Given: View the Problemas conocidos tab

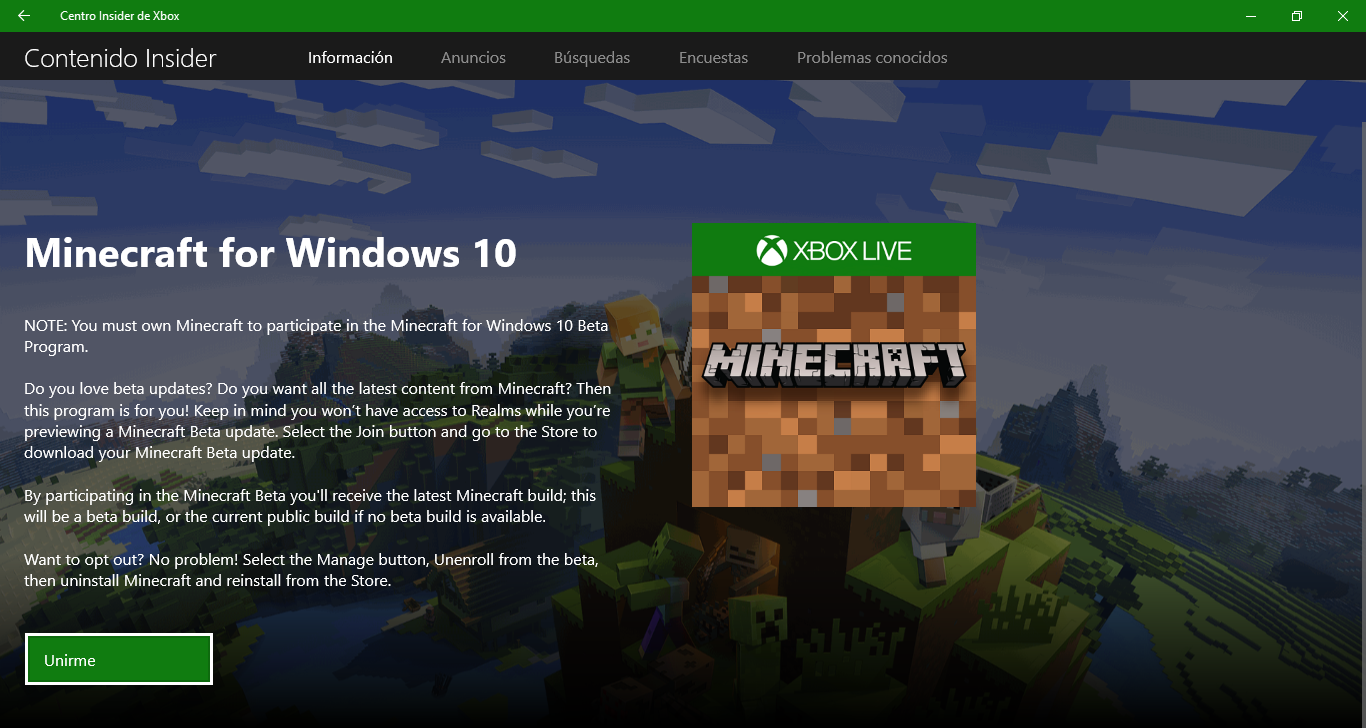Looking at the screenshot, I should (872, 58).
